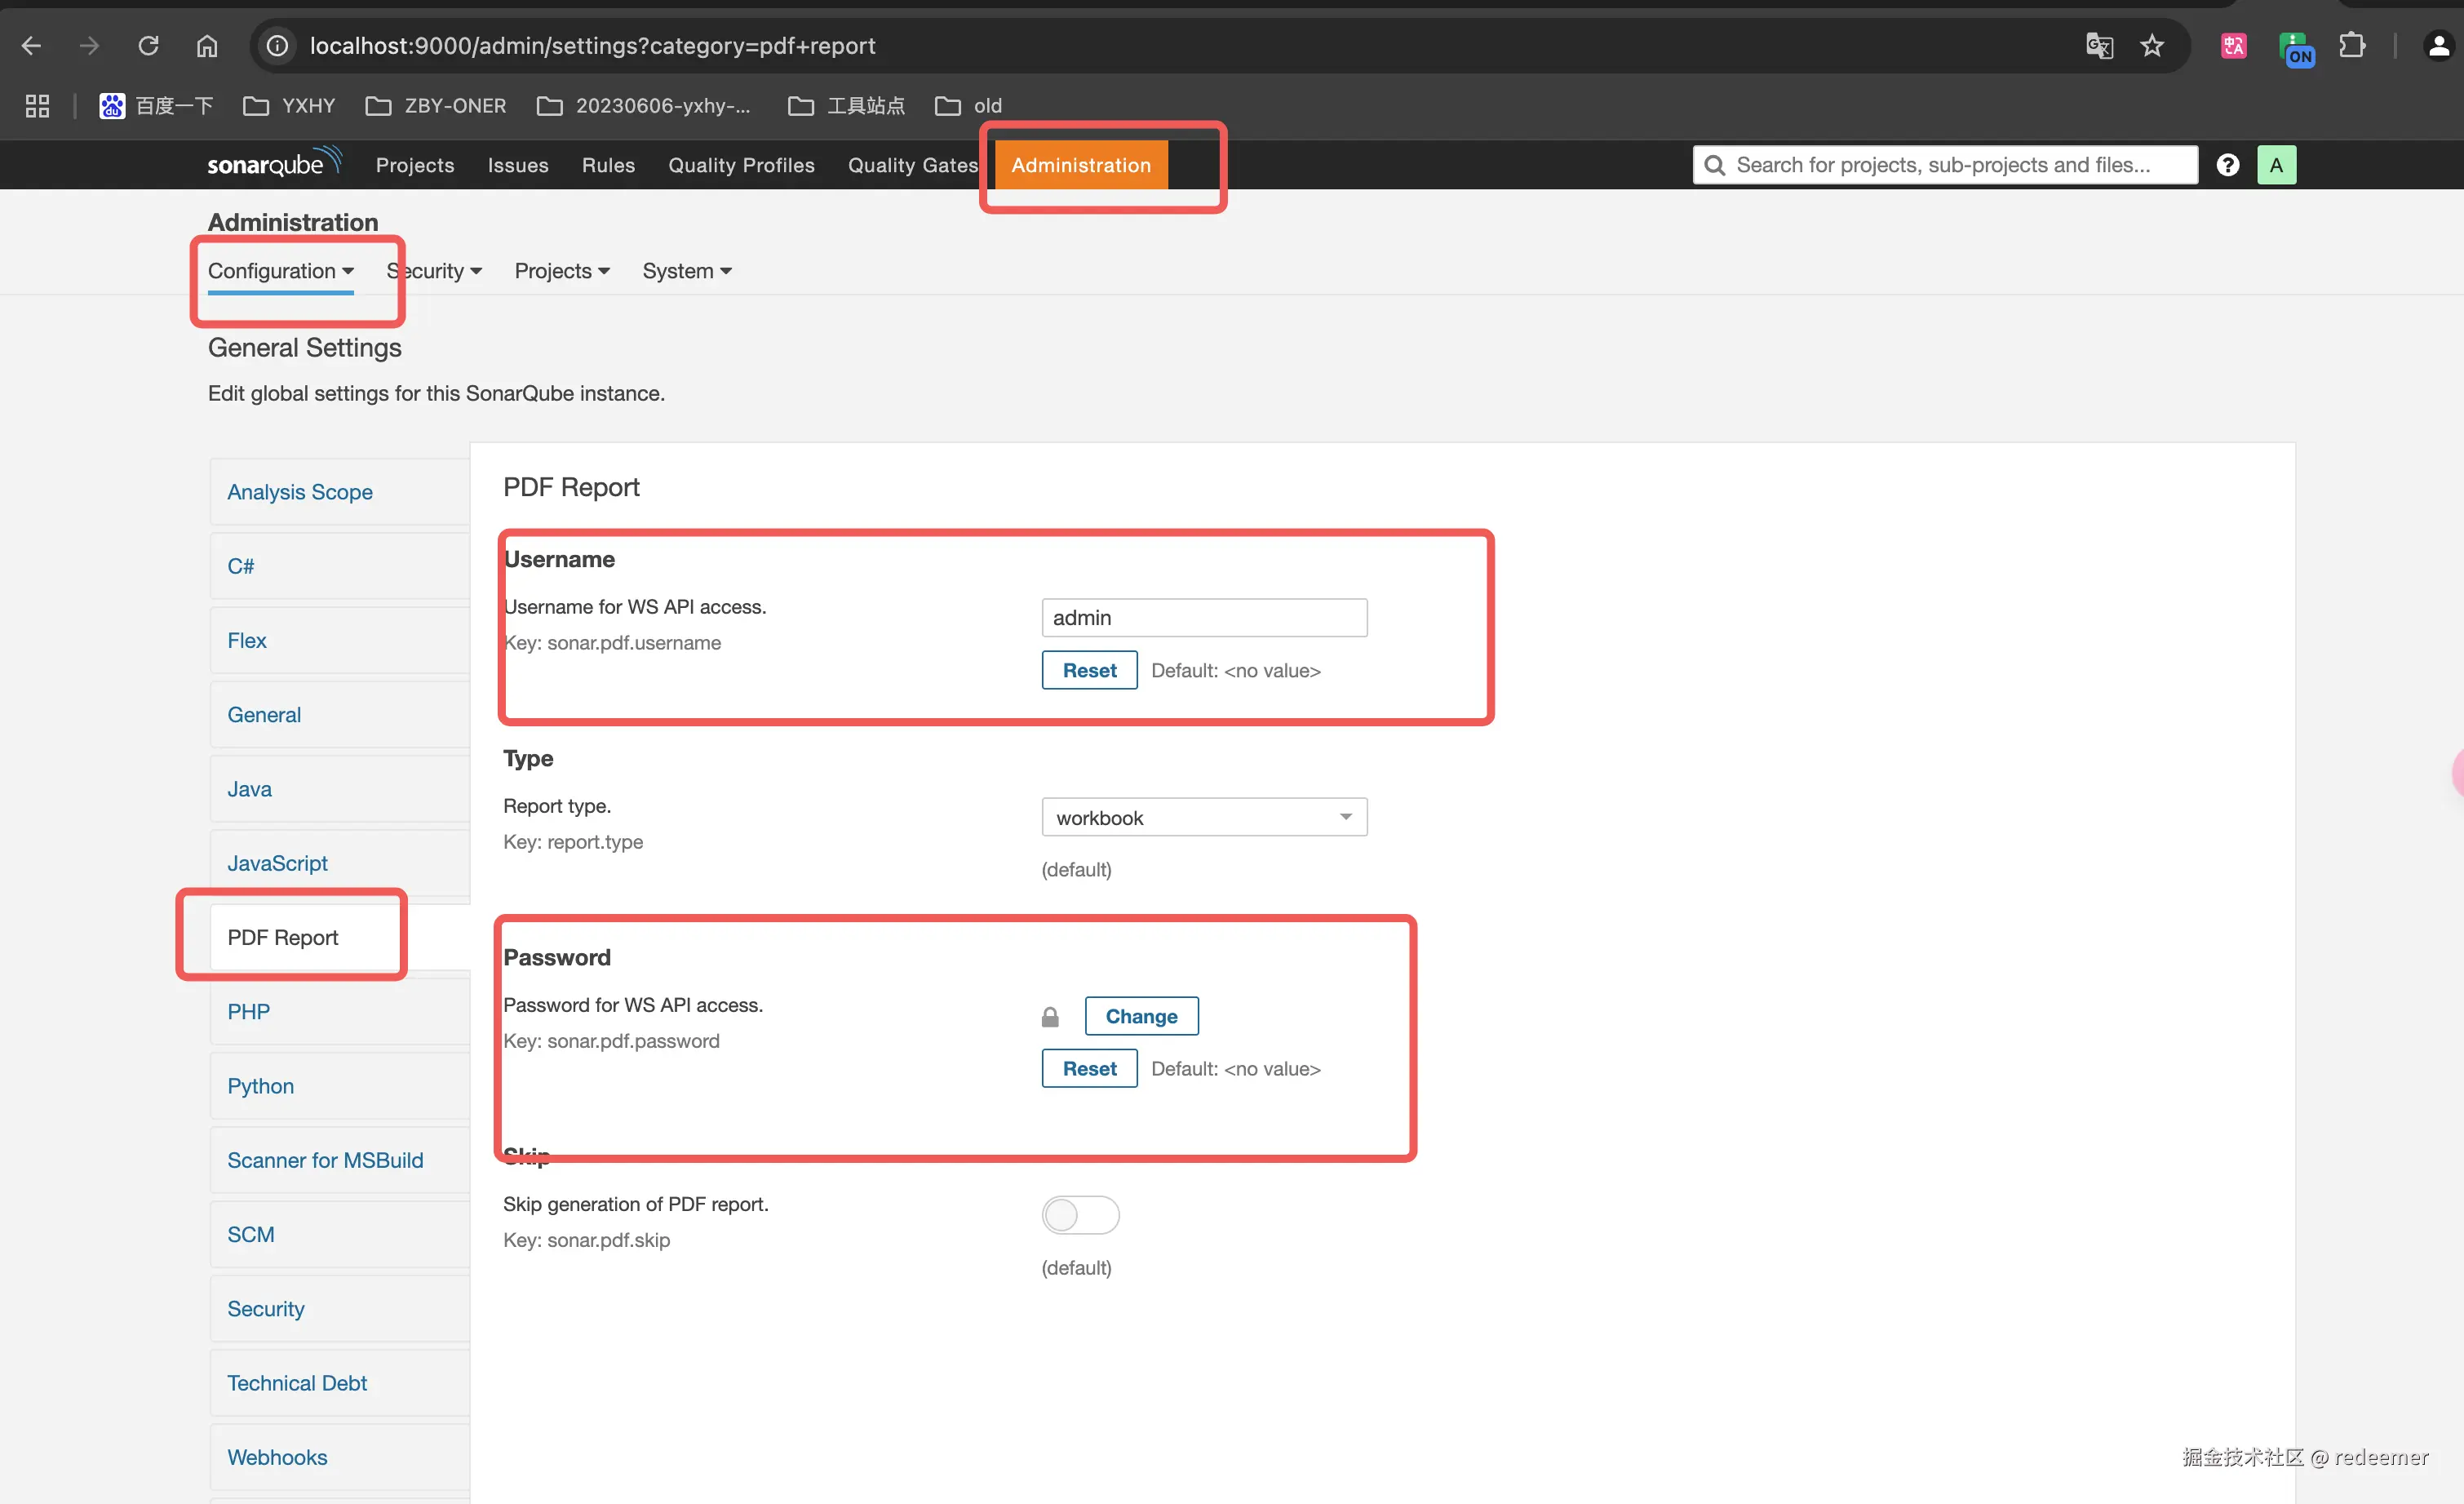This screenshot has width=2464, height=1504.
Task: Open the green user avatar menu
Action: coord(2276,165)
